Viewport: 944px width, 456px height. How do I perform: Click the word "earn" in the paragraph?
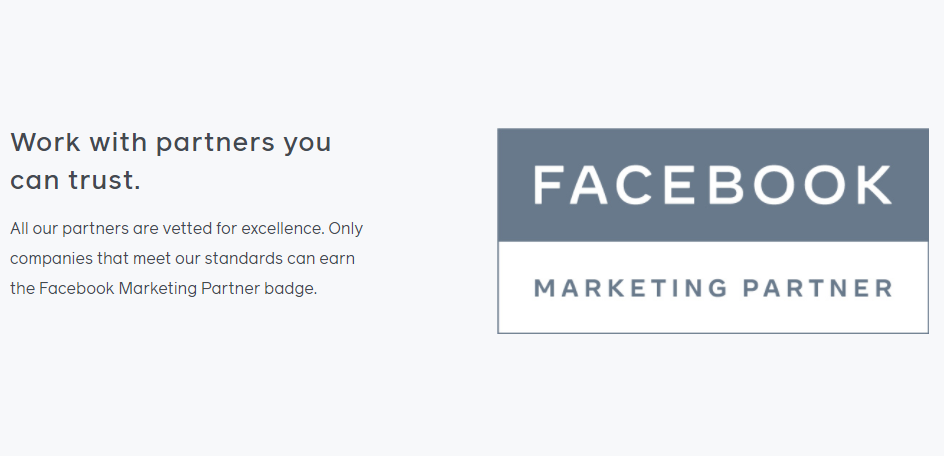(338, 259)
